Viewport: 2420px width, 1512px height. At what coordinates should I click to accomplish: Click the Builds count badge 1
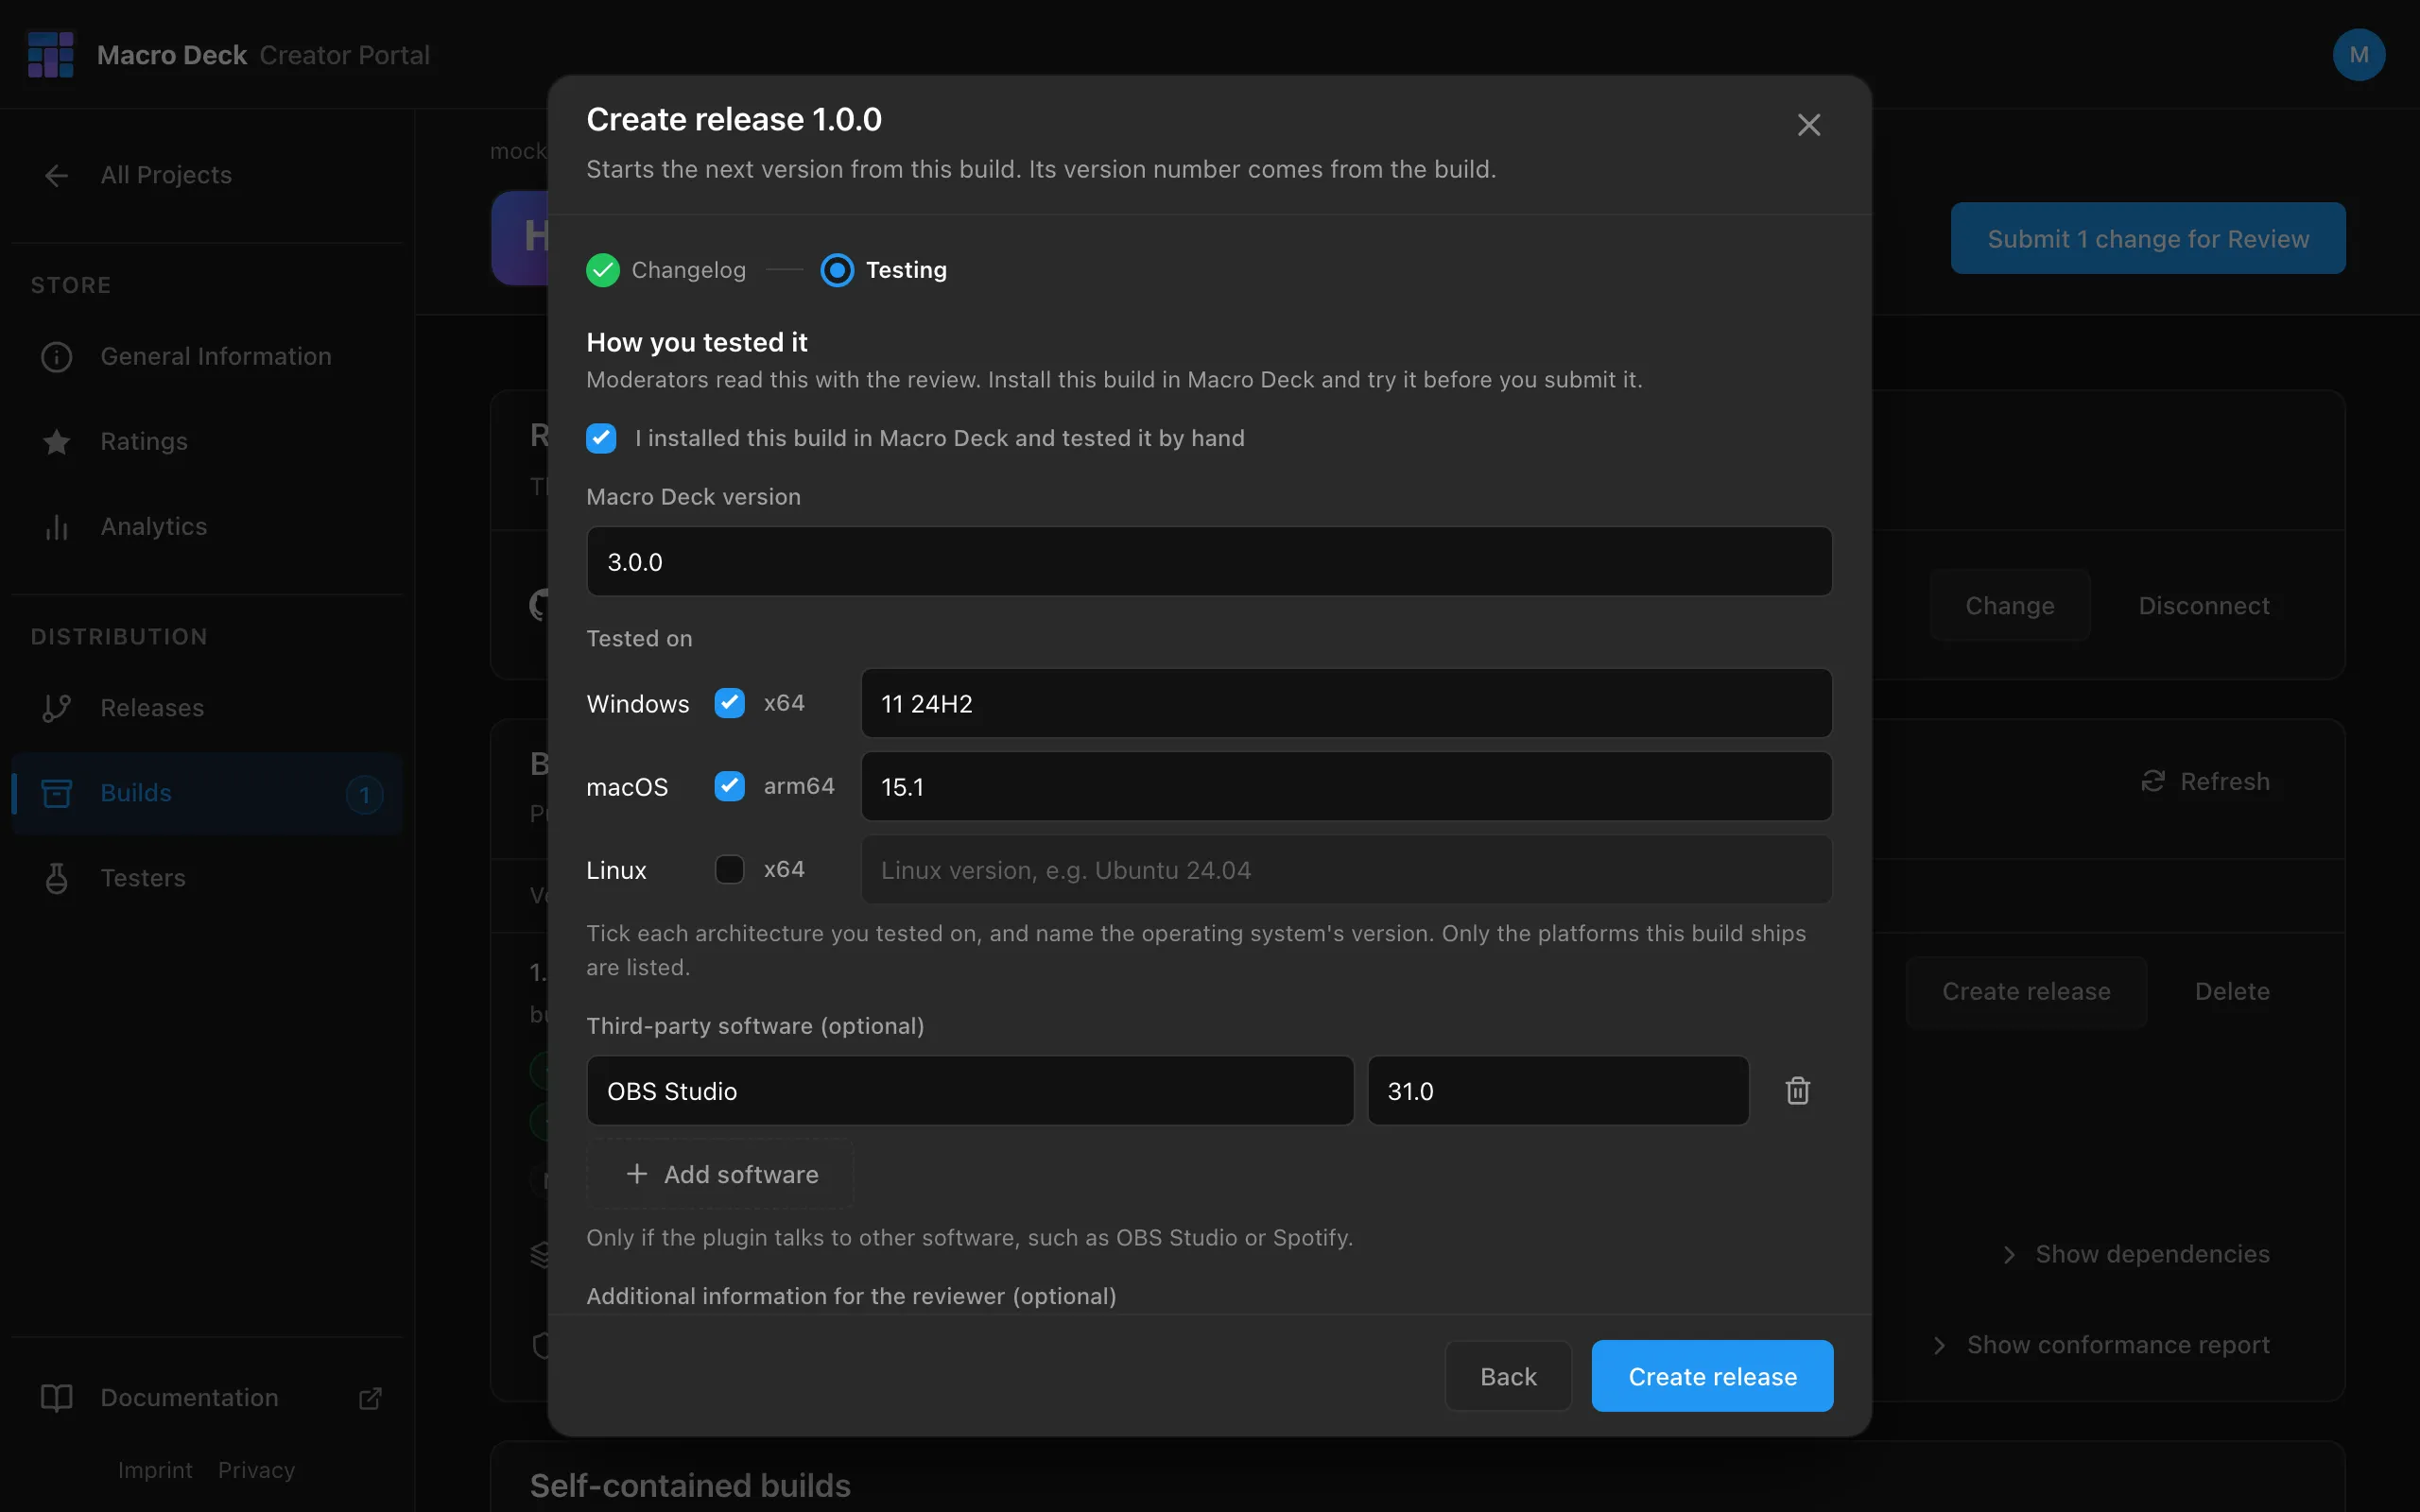[x=364, y=794]
